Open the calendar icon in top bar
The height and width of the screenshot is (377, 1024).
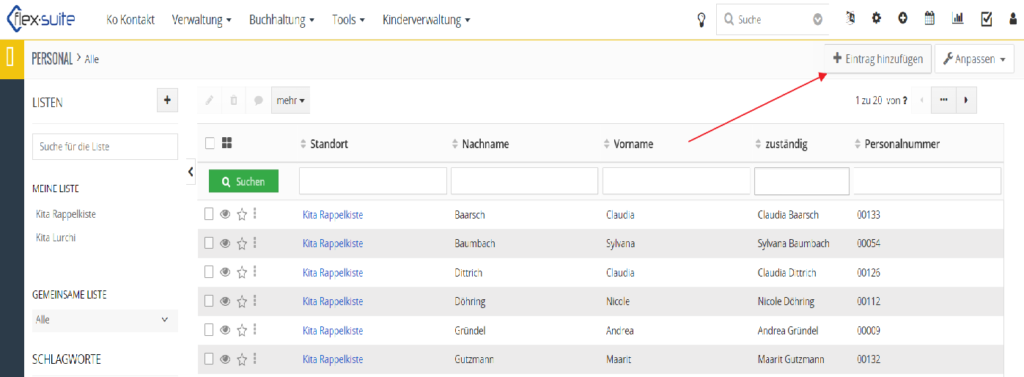point(929,20)
